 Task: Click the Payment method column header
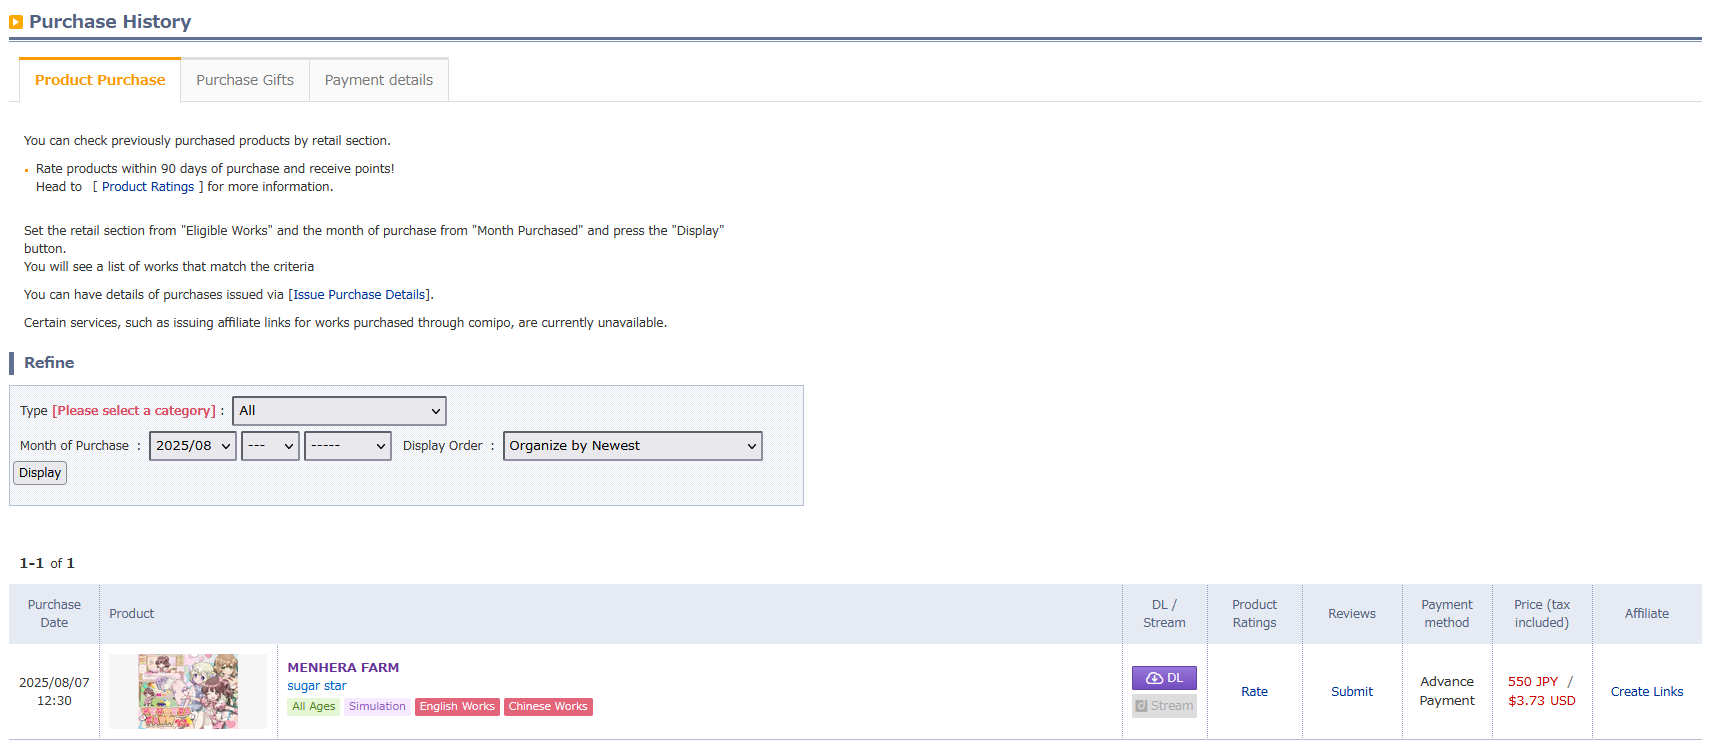pos(1447,614)
